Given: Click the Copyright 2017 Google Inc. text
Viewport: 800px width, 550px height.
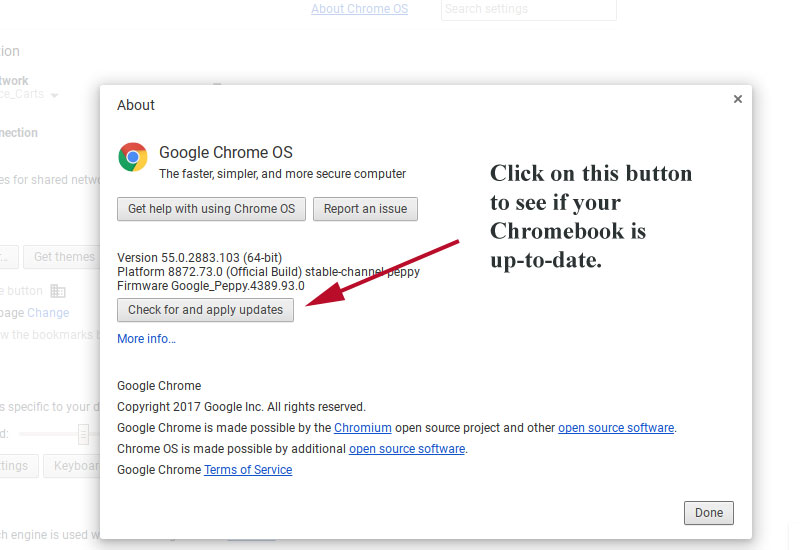Looking at the screenshot, I should point(241,407).
